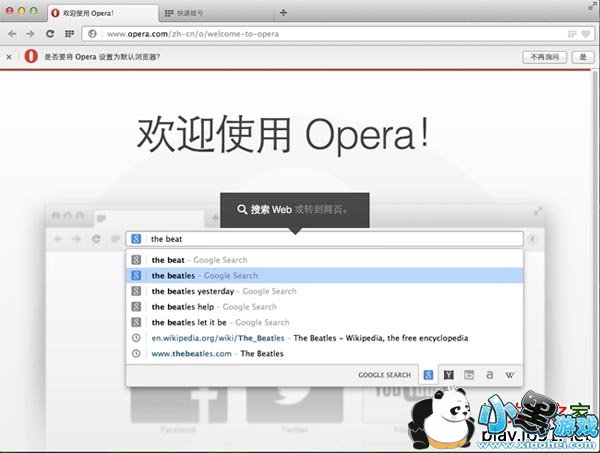Viewport: 600px width, 453px height.
Task: Click the Twitter speed dial tile
Action: (x=295, y=406)
